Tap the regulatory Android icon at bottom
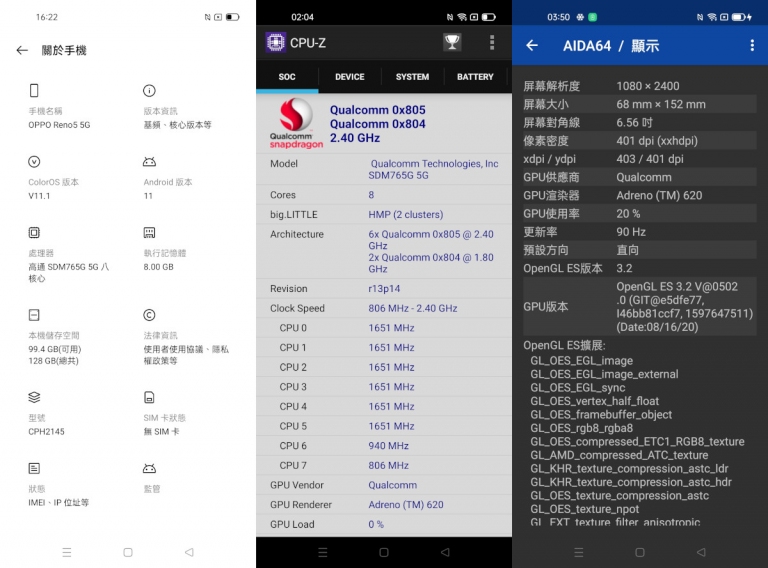The width and height of the screenshot is (768, 568). click(149, 469)
